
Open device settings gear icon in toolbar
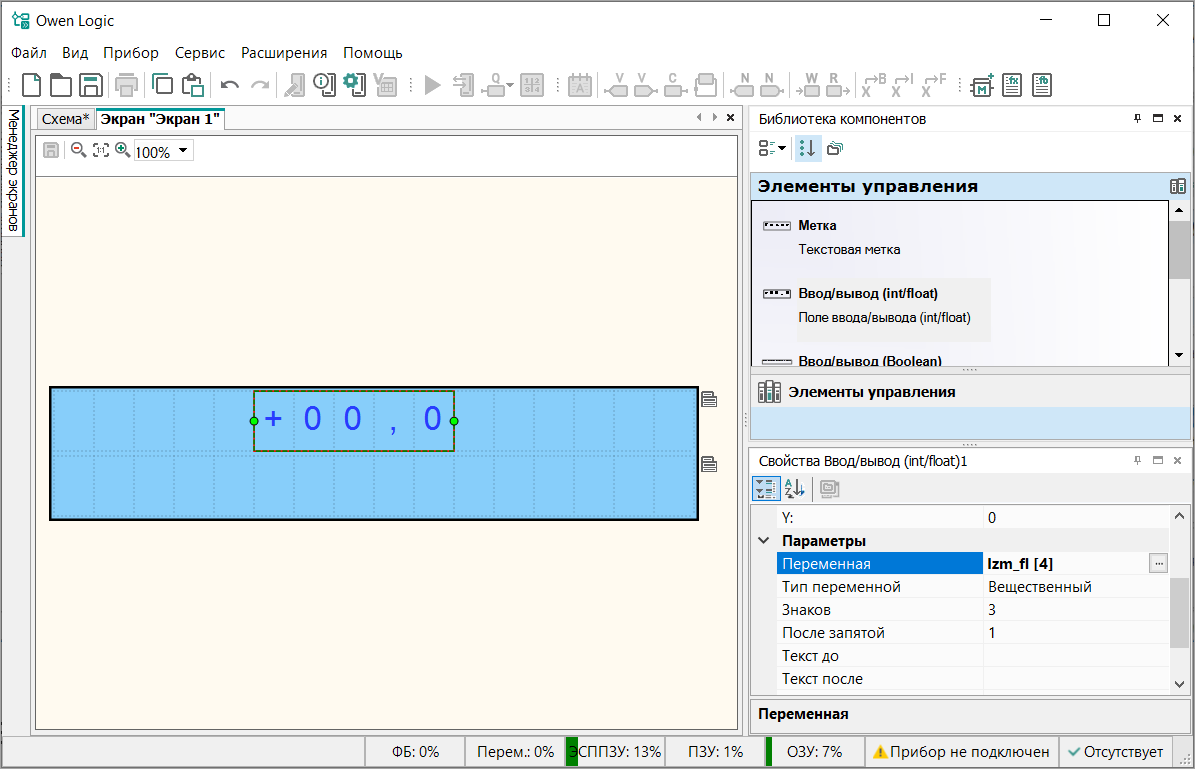coord(354,84)
